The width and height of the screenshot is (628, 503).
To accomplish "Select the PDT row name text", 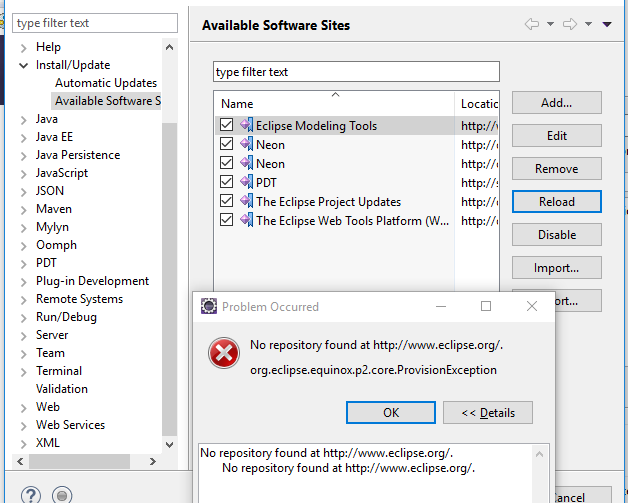I will pyautogui.click(x=266, y=183).
